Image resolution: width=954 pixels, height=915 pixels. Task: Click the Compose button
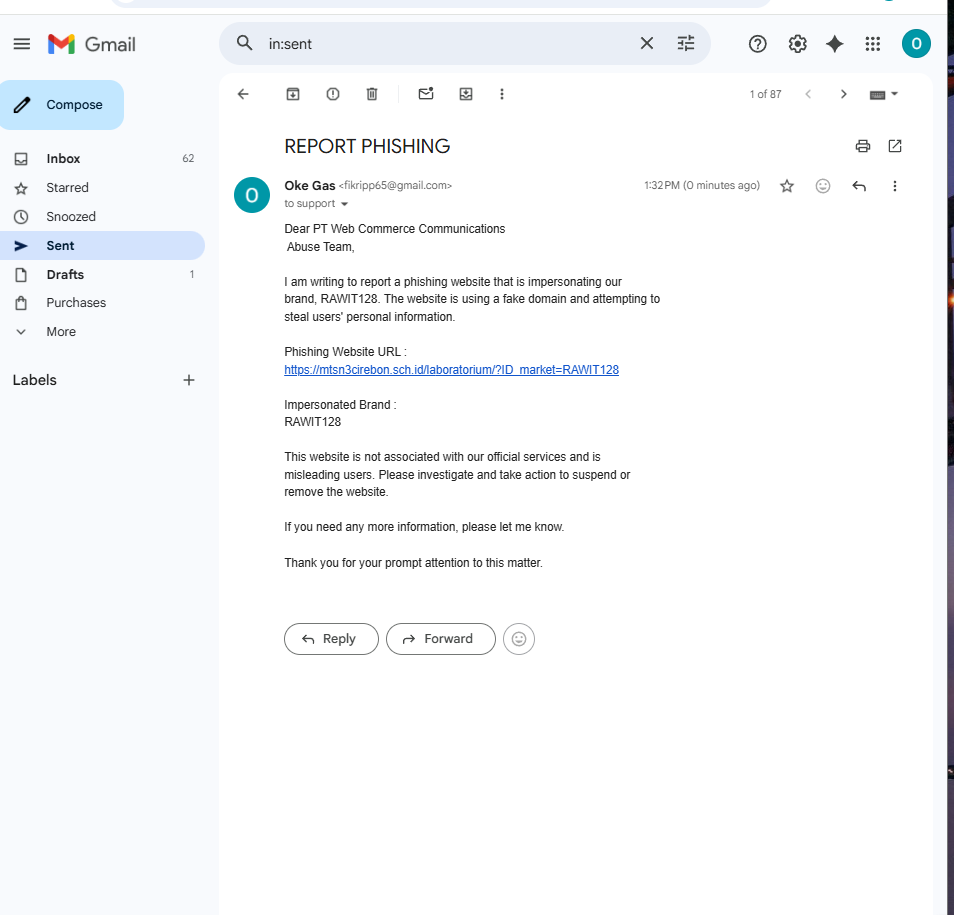coord(61,105)
